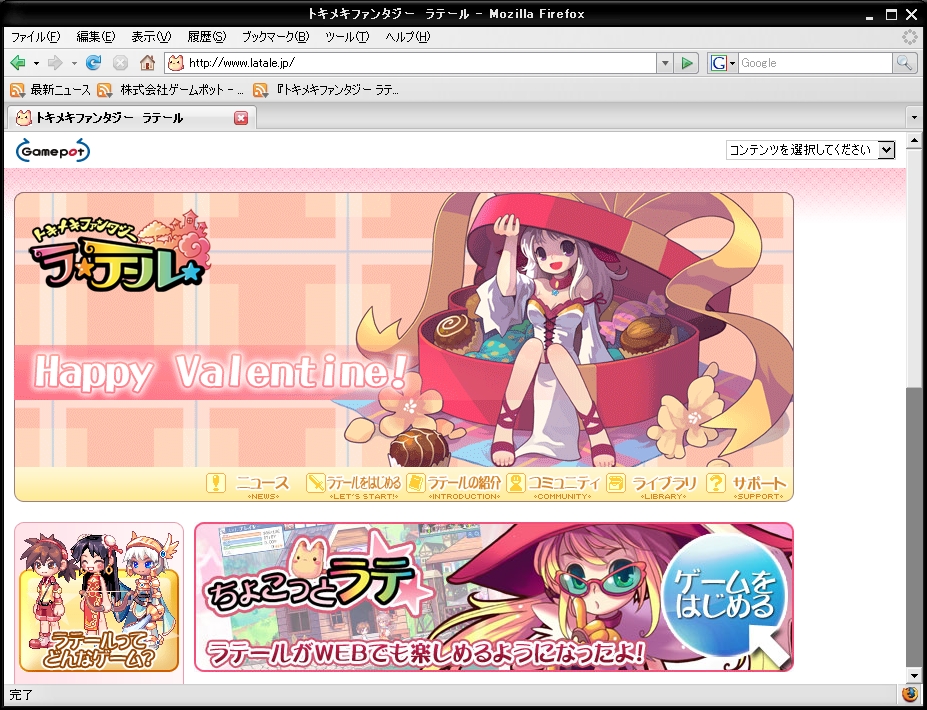Expand the address bar URL history dropdown
Image resolution: width=927 pixels, height=710 pixels.
[665, 63]
